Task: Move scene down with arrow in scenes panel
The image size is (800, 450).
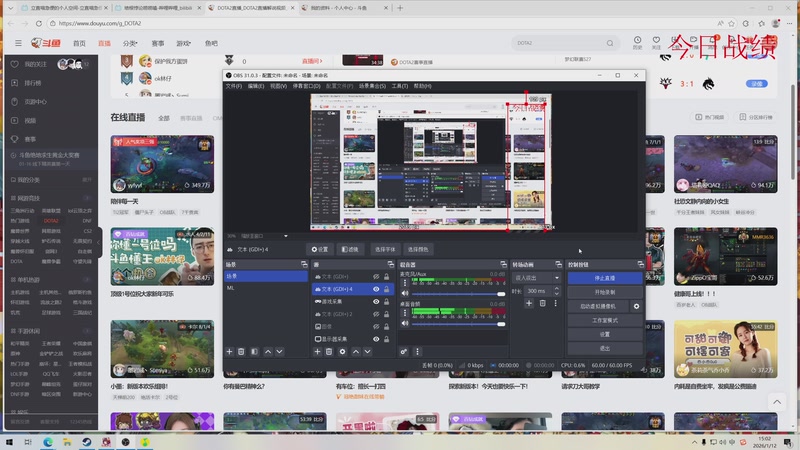Action: [x=280, y=352]
